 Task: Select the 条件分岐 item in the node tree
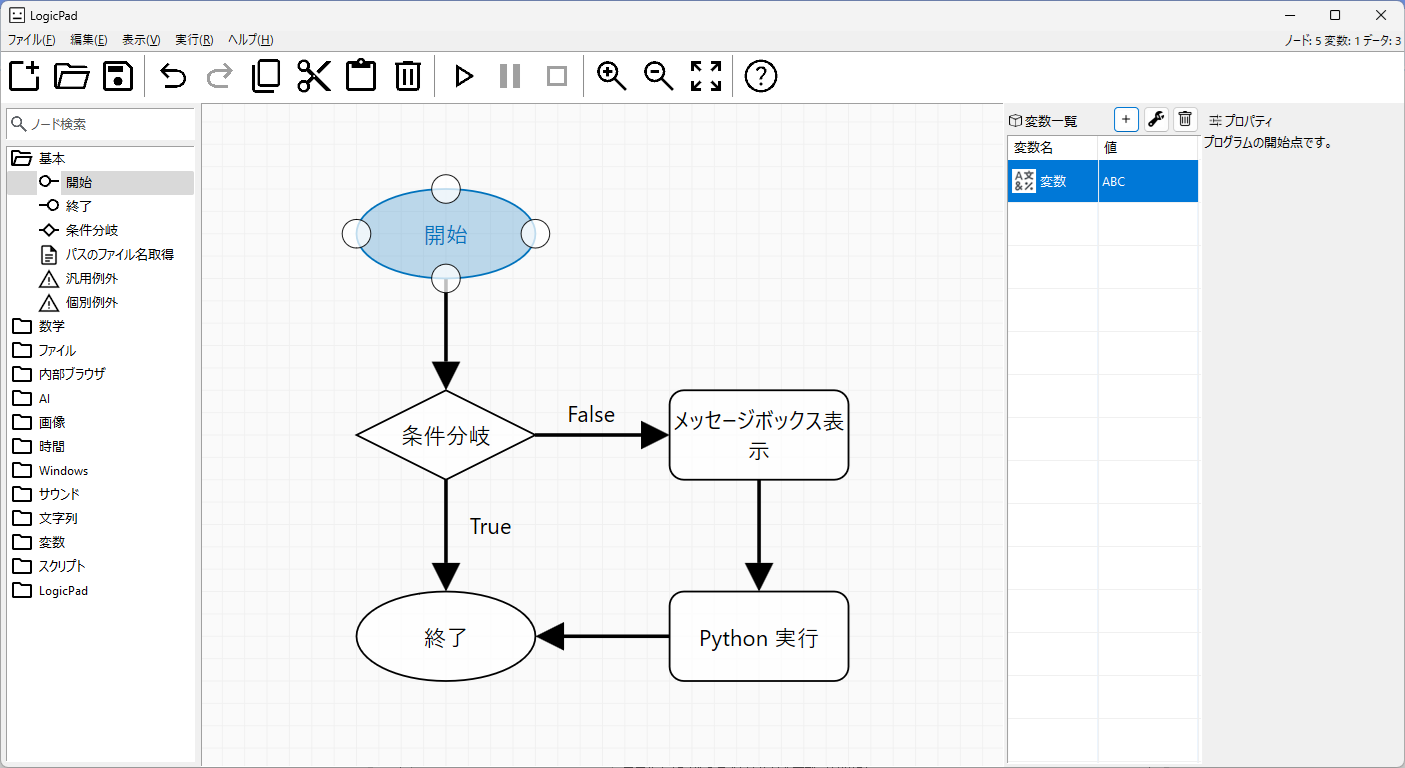(x=91, y=230)
